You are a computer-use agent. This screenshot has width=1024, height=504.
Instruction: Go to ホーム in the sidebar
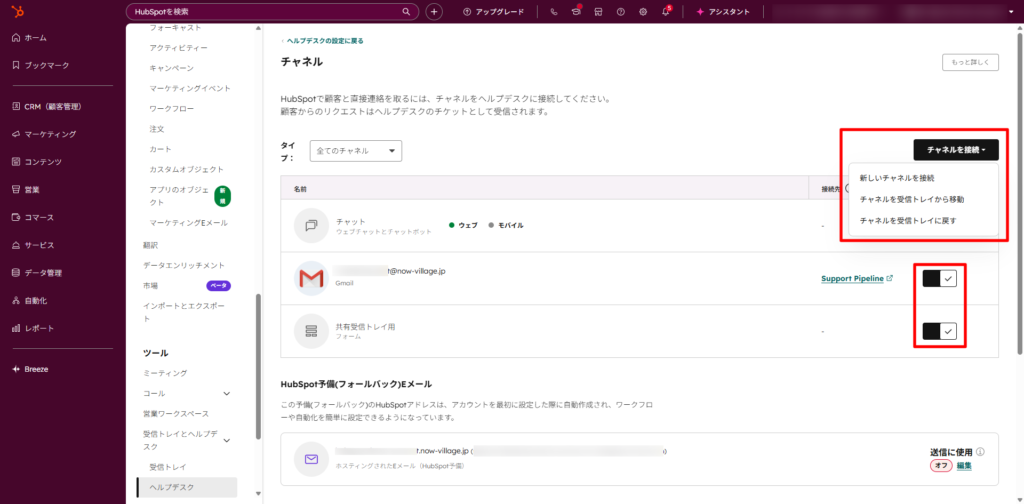(x=30, y=38)
